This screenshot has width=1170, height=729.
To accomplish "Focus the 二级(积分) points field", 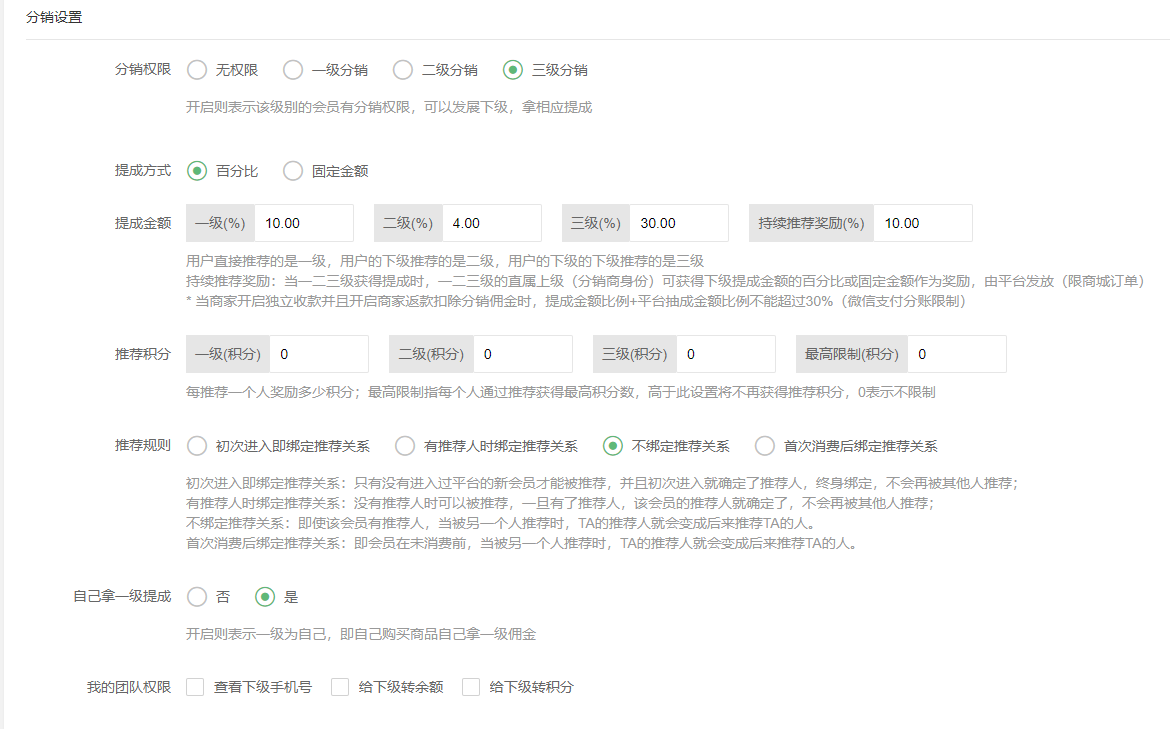I will click(522, 354).
